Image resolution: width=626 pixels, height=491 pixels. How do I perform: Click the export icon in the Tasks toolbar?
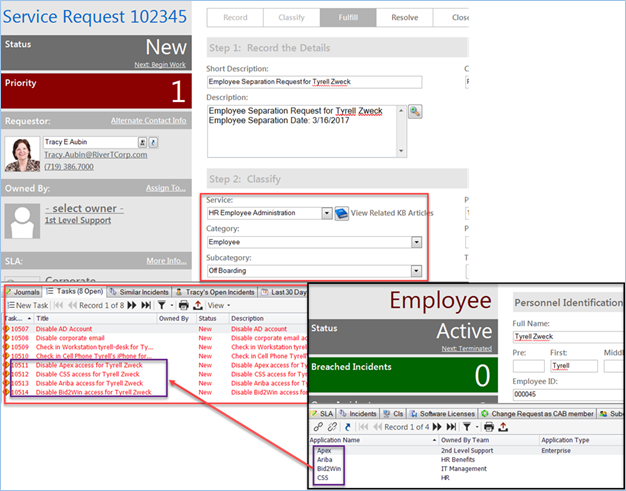point(198,305)
